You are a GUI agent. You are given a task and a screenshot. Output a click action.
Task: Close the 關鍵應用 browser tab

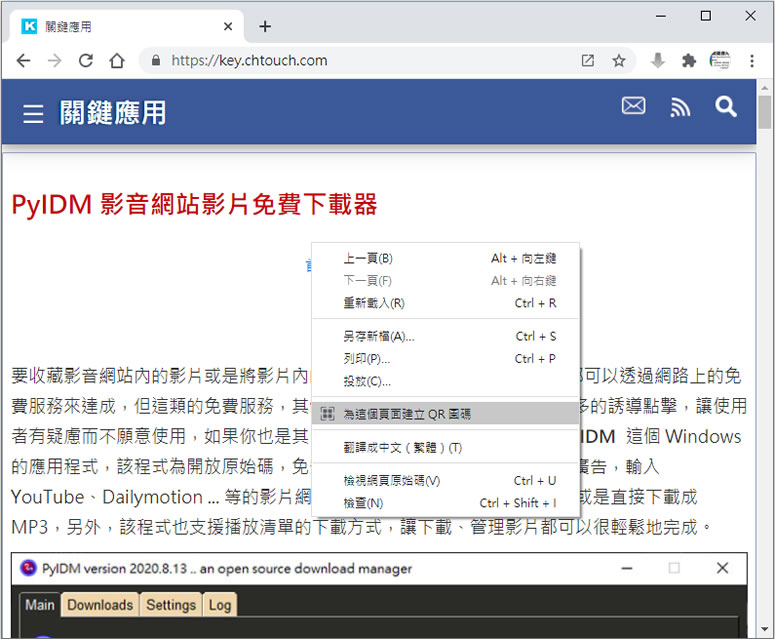(228, 26)
